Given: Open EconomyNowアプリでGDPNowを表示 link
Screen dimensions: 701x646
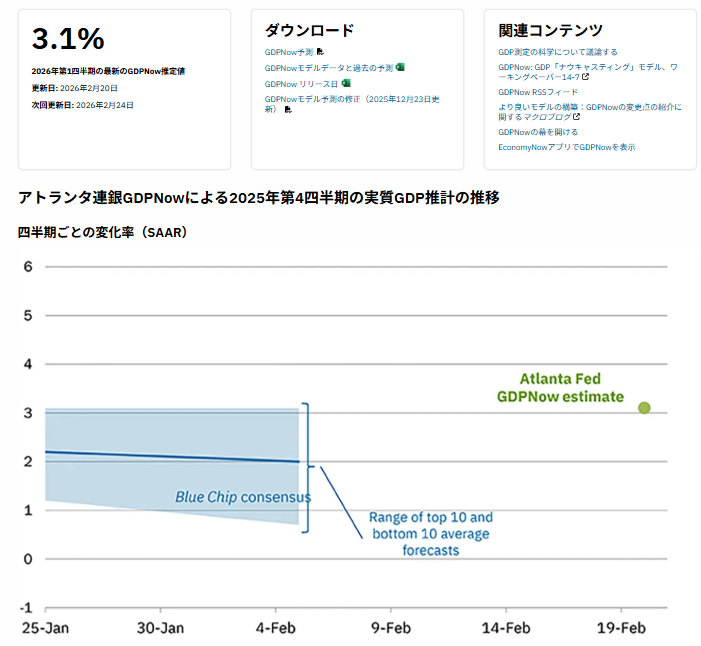Looking at the screenshot, I should click(x=566, y=147).
